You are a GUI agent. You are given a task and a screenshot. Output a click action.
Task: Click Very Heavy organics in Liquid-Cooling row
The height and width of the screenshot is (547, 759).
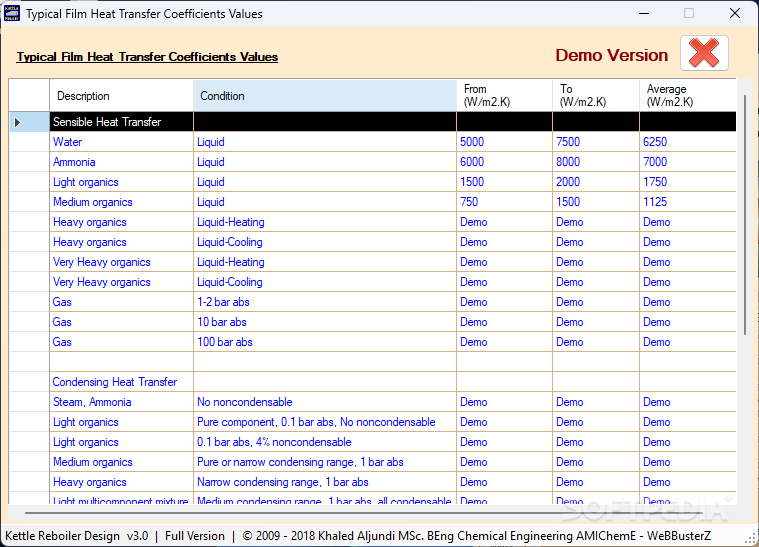[121, 282]
